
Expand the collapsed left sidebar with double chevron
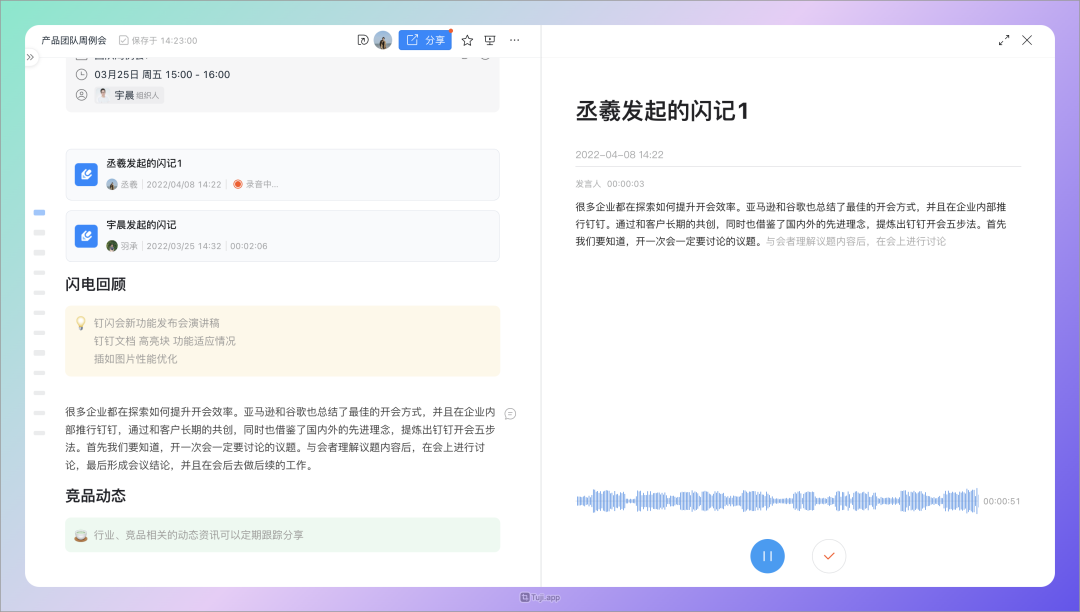click(30, 58)
